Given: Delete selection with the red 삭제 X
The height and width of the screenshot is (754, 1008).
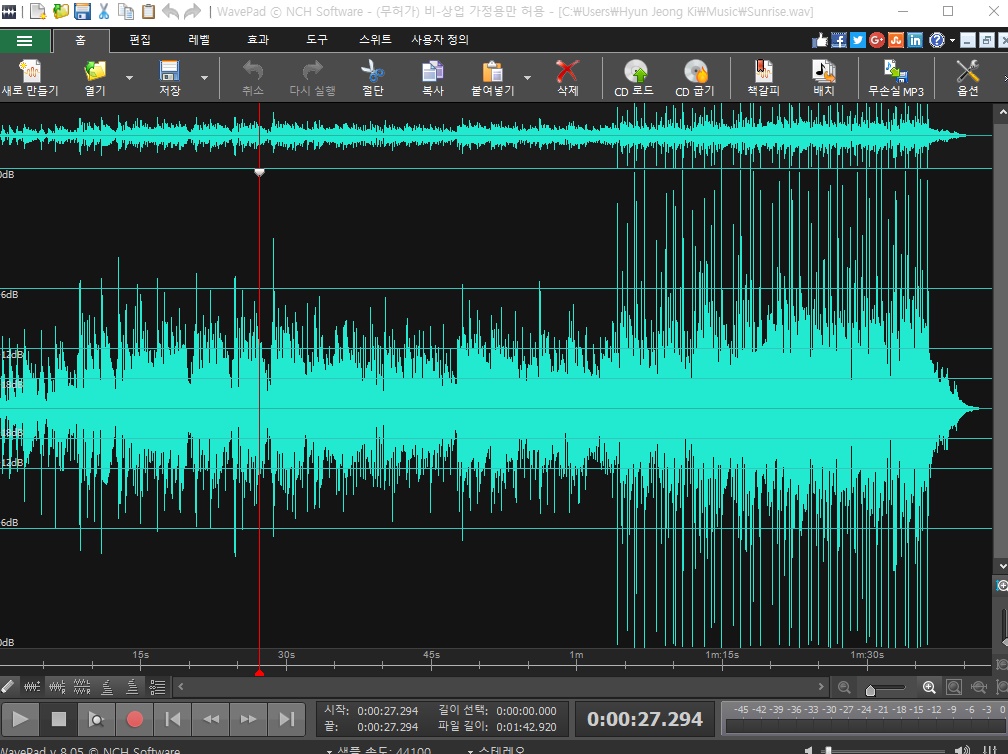Looking at the screenshot, I should (568, 78).
